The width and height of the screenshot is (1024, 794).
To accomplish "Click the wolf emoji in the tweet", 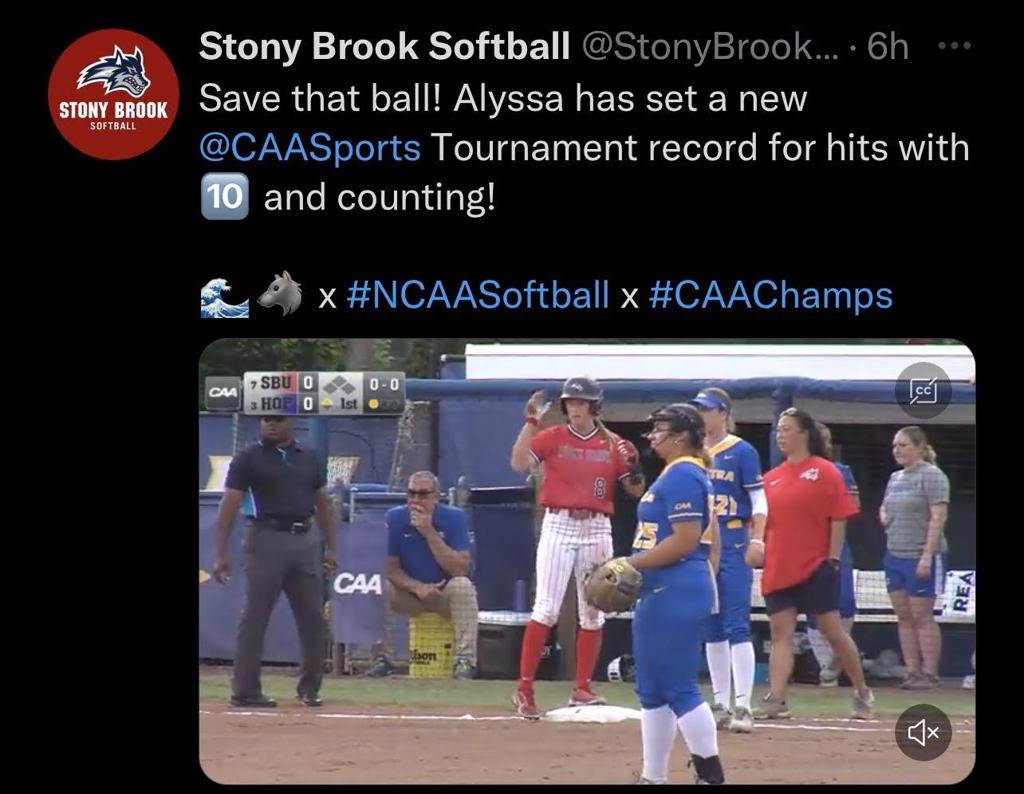I will pos(279,296).
